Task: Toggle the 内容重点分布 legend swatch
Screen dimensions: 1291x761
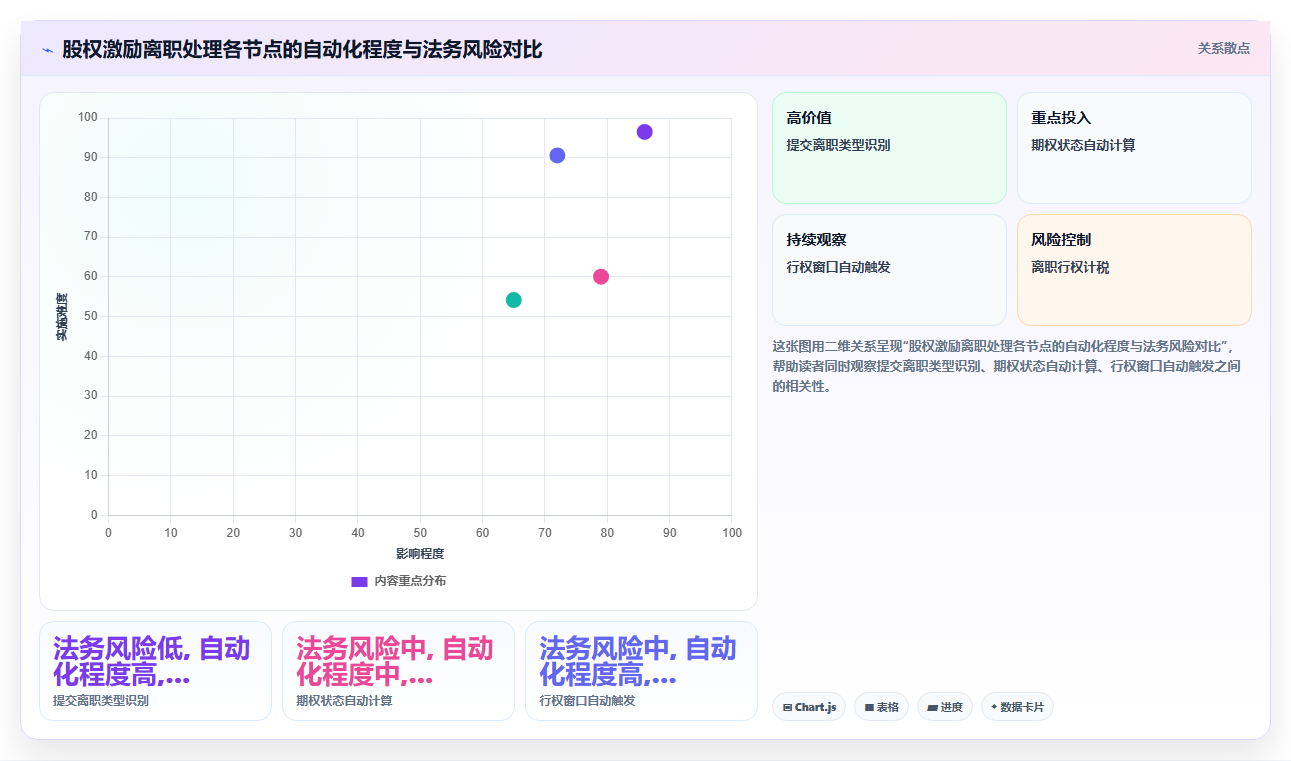Action: [359, 581]
